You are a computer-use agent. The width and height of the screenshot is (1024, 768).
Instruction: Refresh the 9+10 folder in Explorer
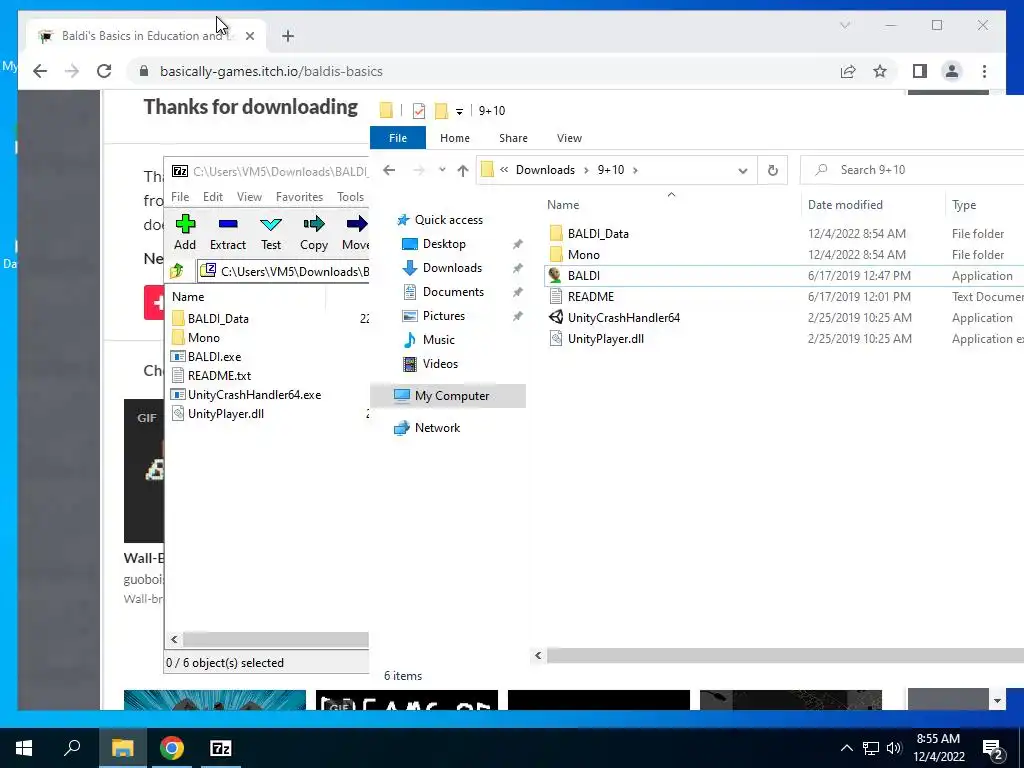(773, 170)
